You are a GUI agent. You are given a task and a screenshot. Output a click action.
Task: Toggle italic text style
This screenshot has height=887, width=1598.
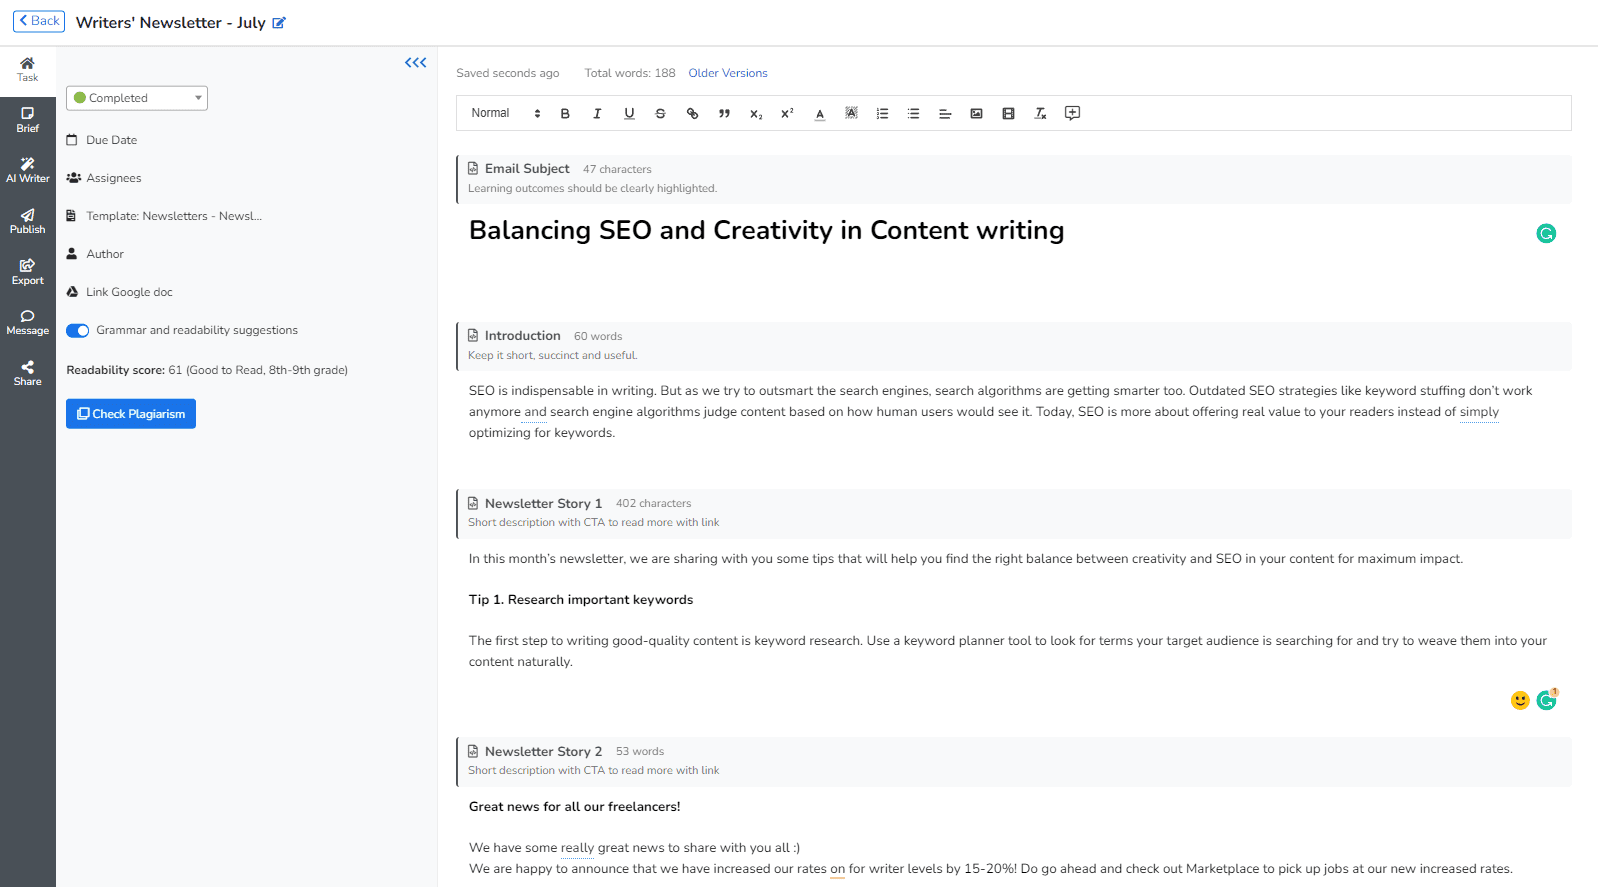pos(597,114)
